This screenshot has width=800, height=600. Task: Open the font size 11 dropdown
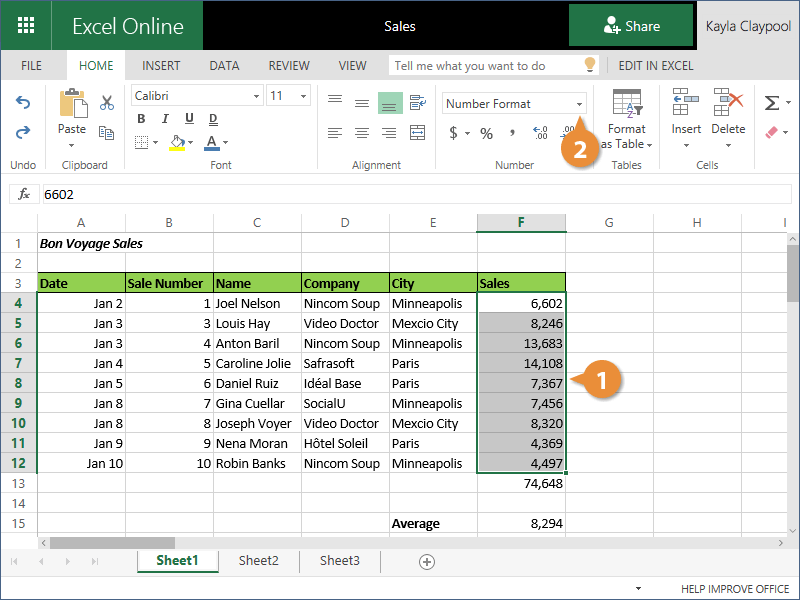[304, 96]
